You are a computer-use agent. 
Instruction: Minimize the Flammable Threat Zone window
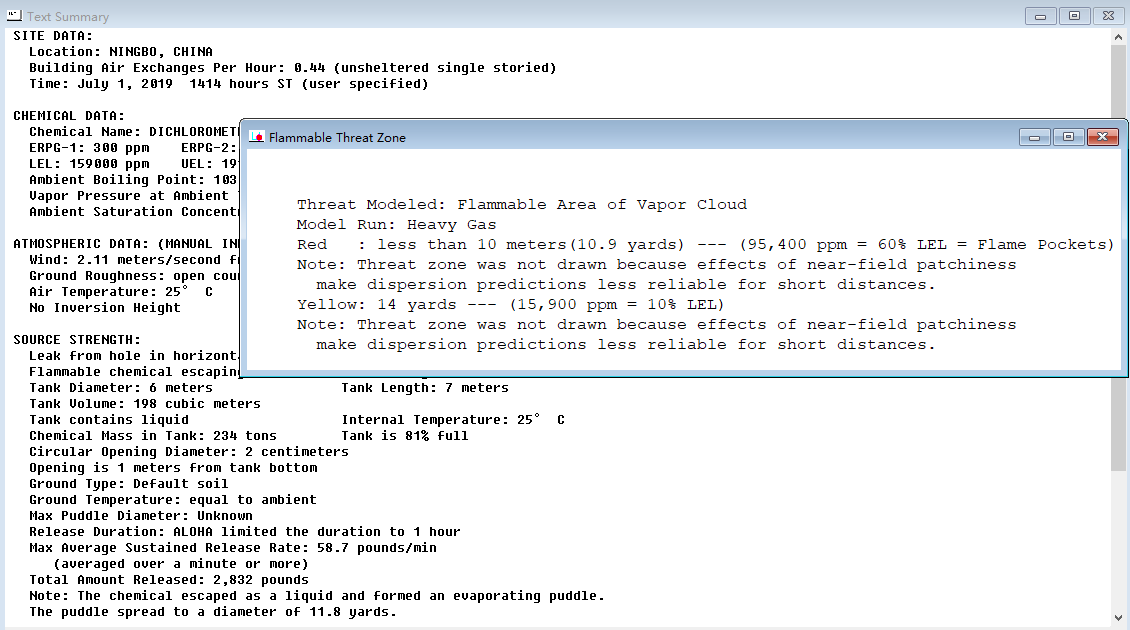pyautogui.click(x=1034, y=137)
